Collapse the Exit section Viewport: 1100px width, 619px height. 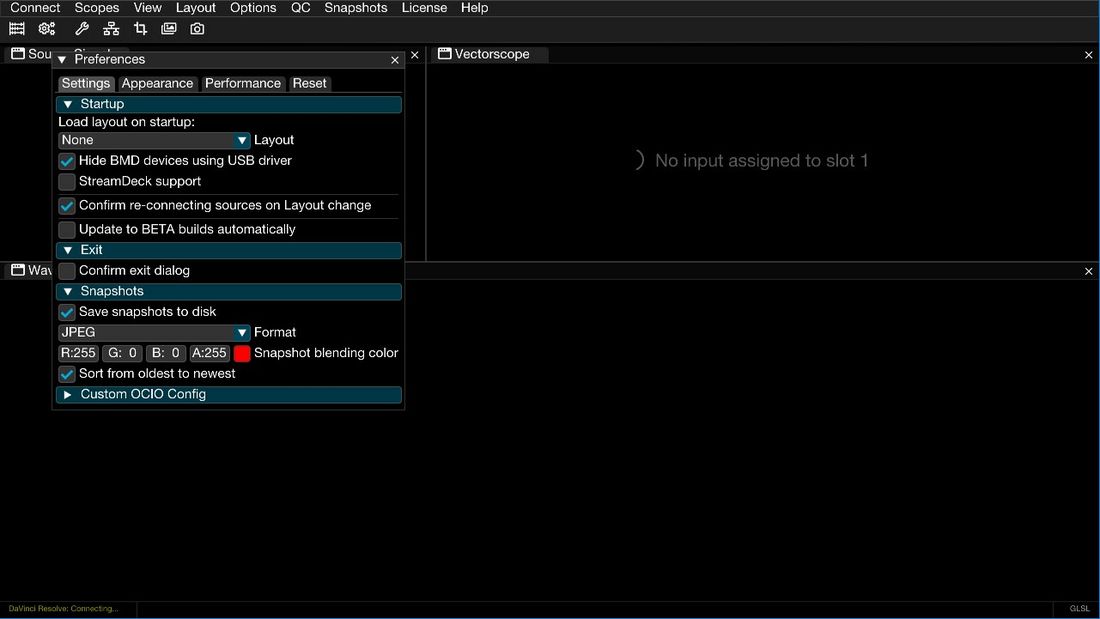229,251
